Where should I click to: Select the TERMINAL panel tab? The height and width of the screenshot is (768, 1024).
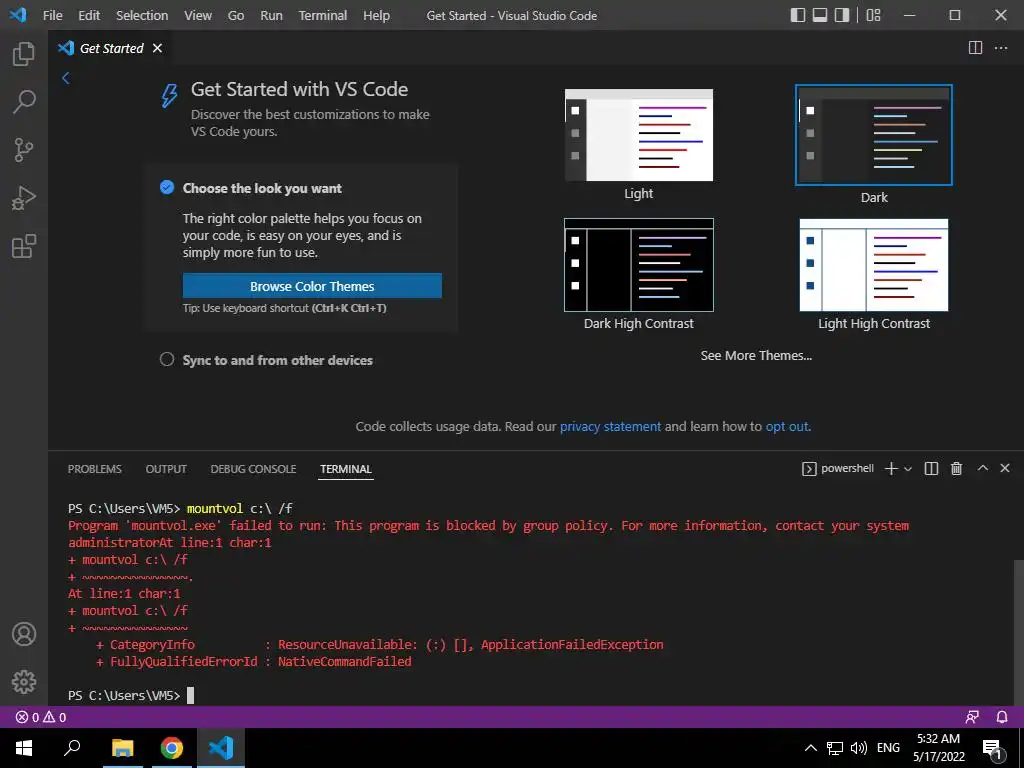(x=345, y=469)
